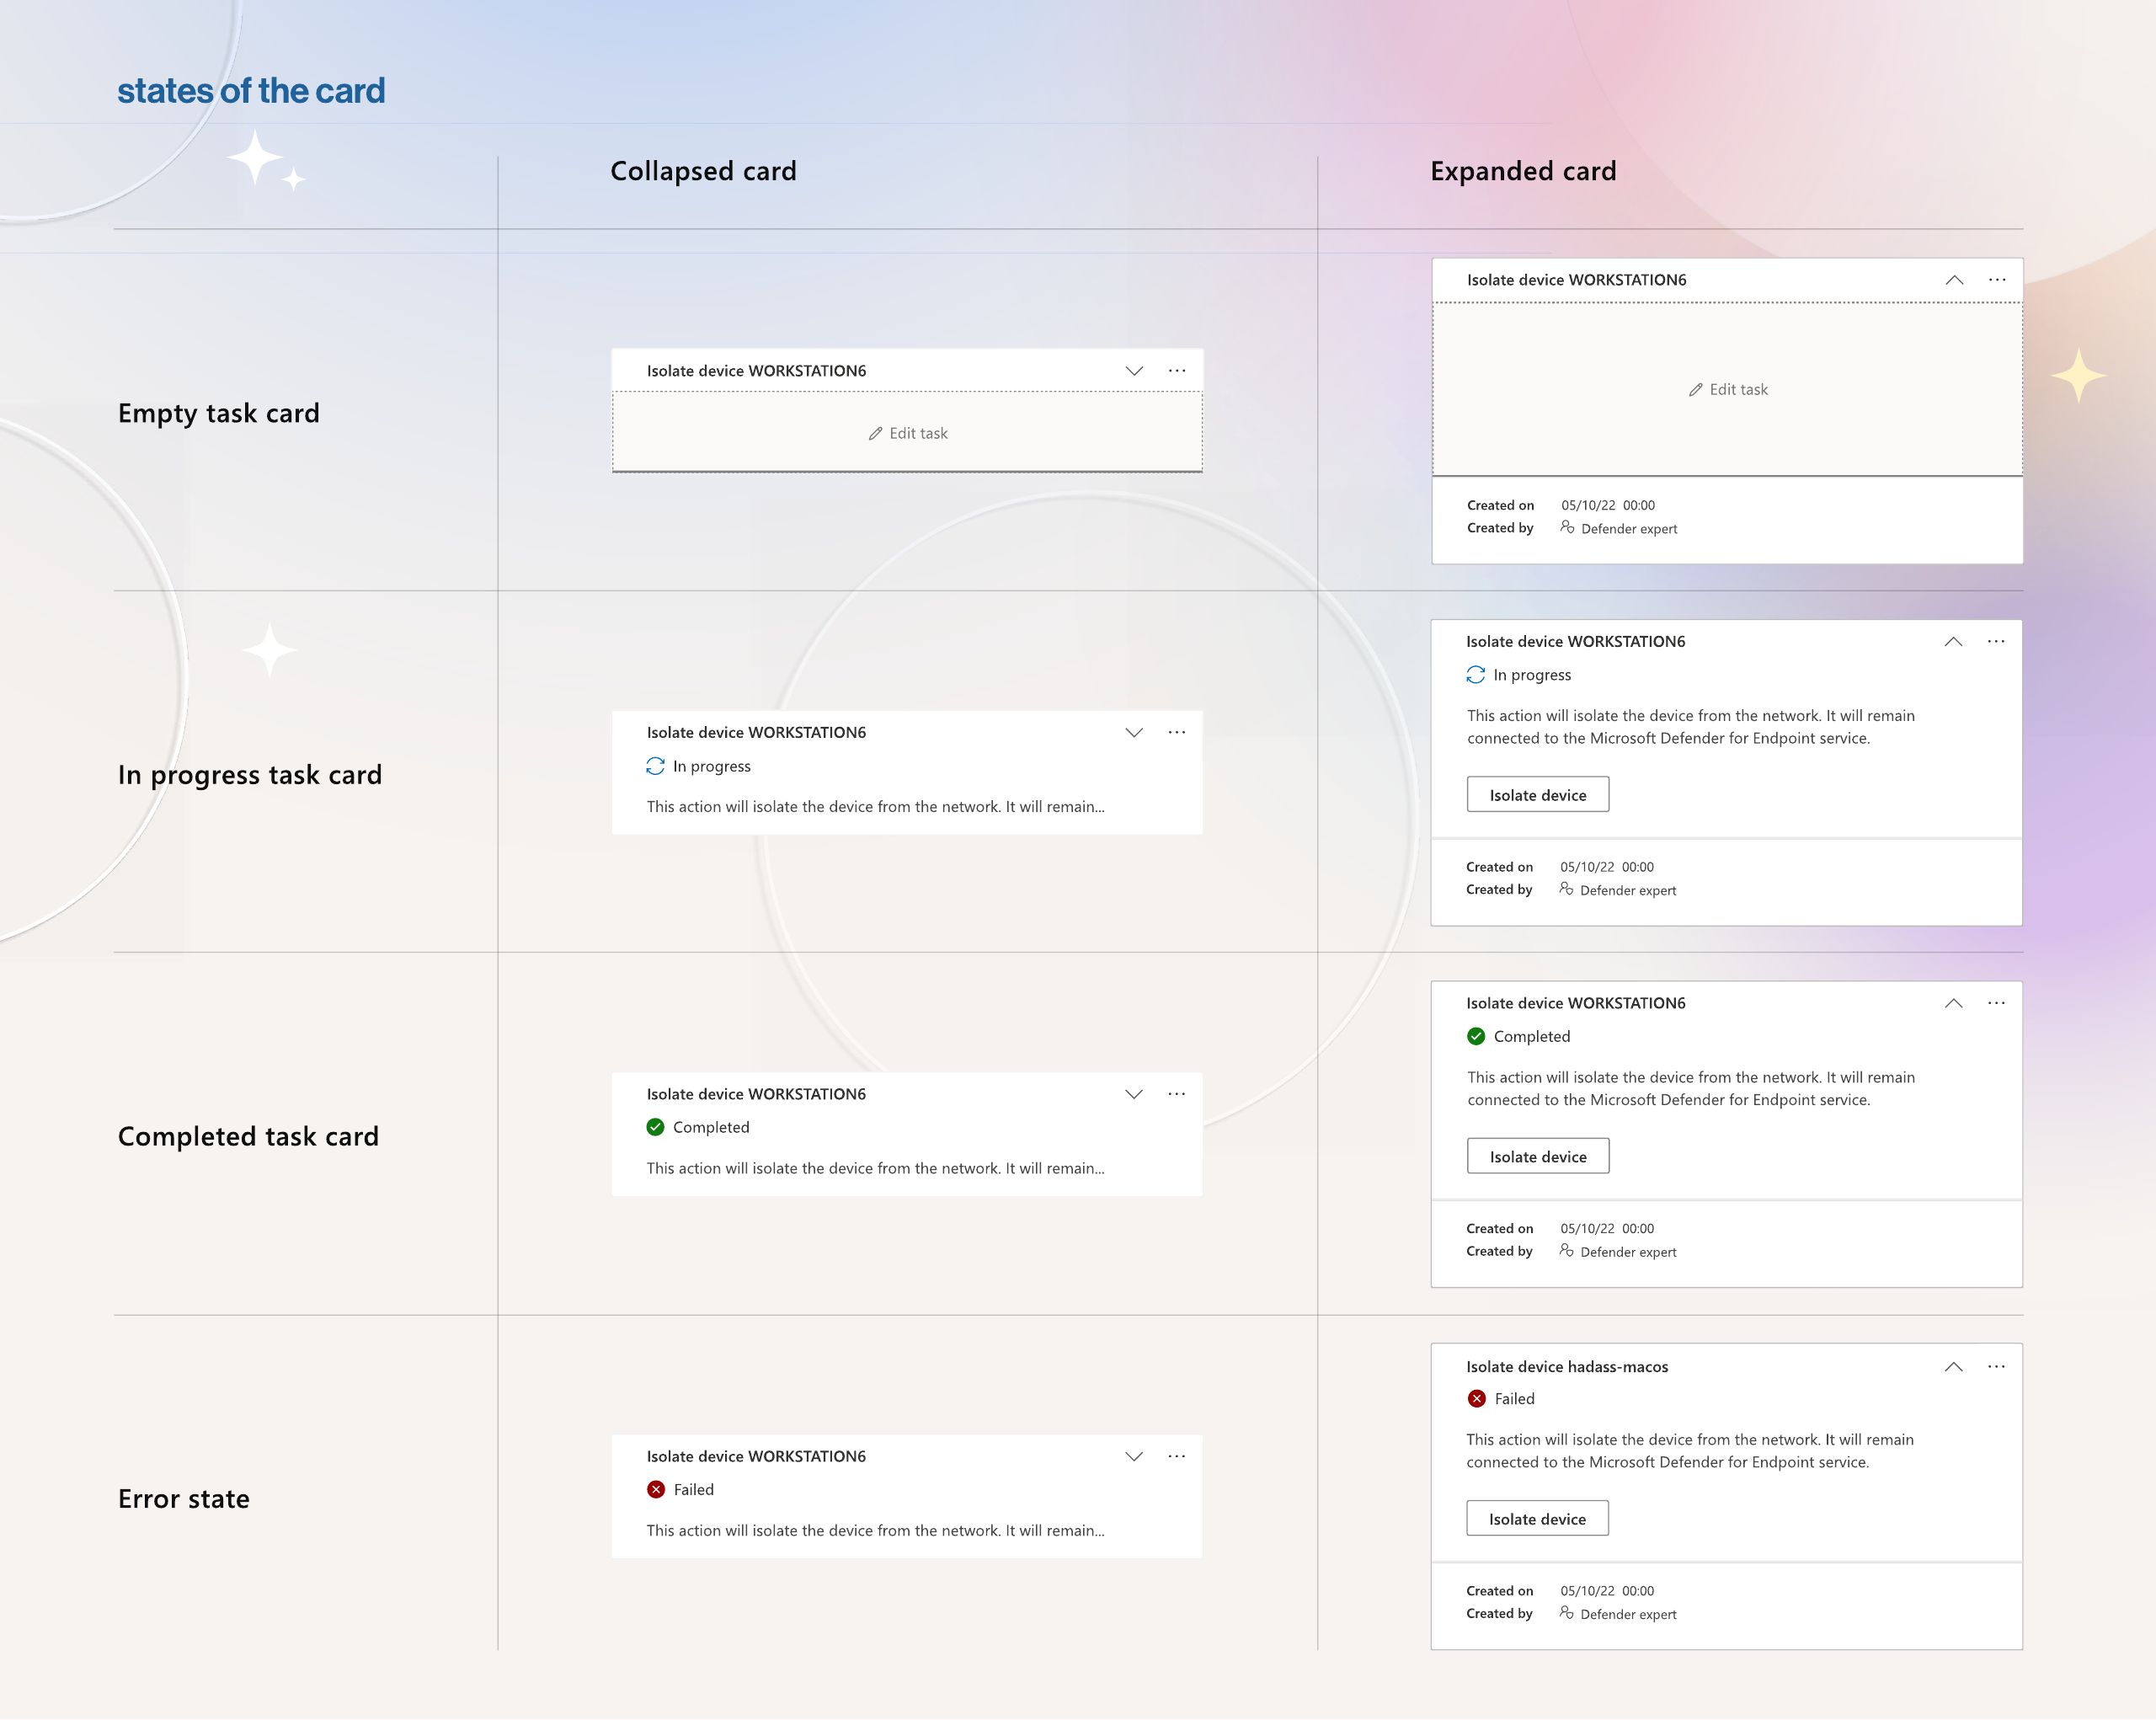Click 'Completed' status text in expanded card
Screen dimensions: 2156x1720
coord(1532,1037)
